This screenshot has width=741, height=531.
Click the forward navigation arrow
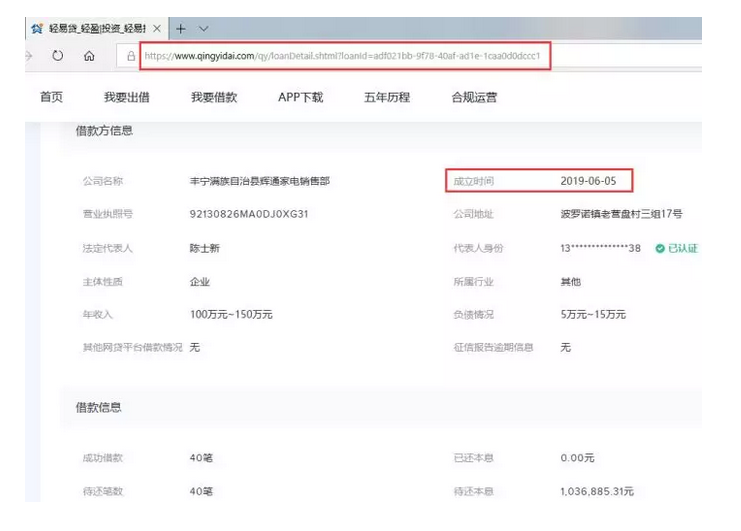[28, 56]
